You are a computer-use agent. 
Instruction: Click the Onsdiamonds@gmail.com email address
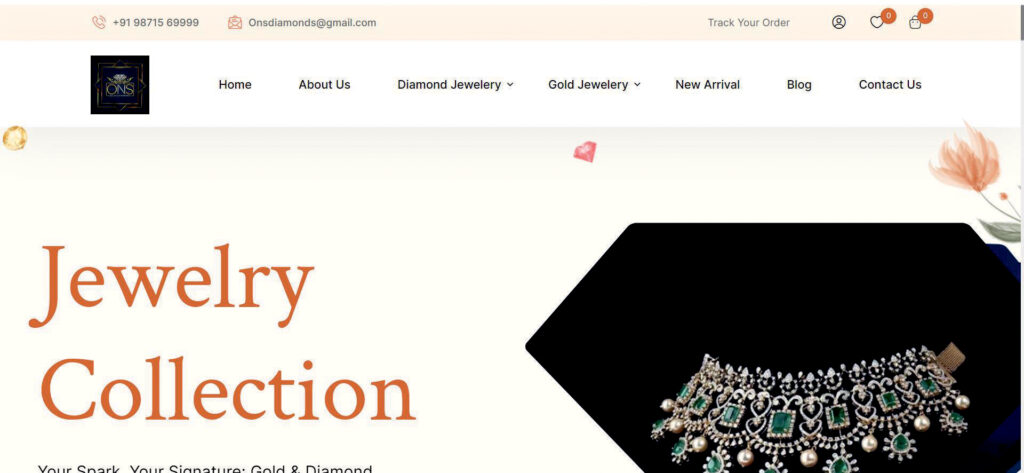312,22
